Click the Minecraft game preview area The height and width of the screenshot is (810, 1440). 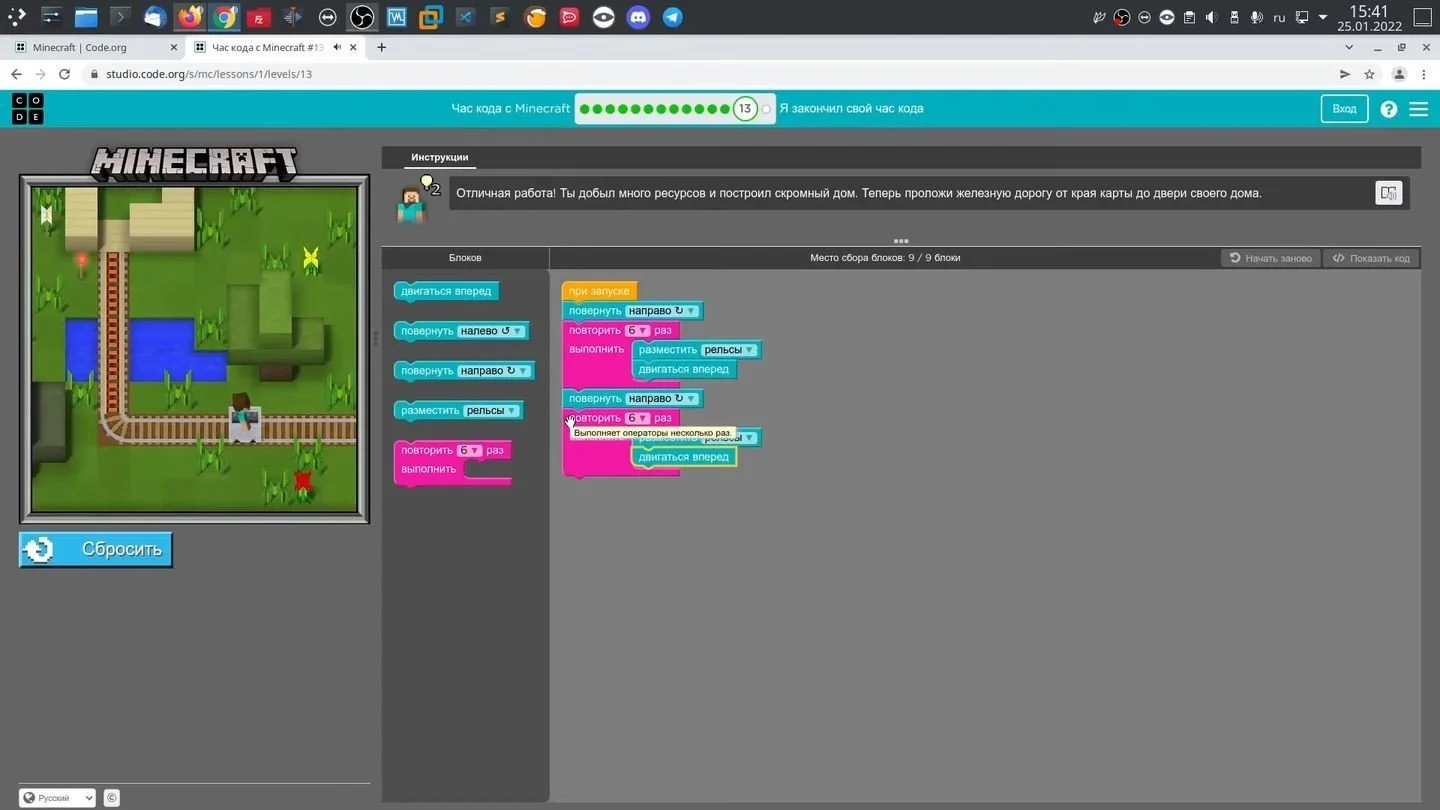point(195,349)
